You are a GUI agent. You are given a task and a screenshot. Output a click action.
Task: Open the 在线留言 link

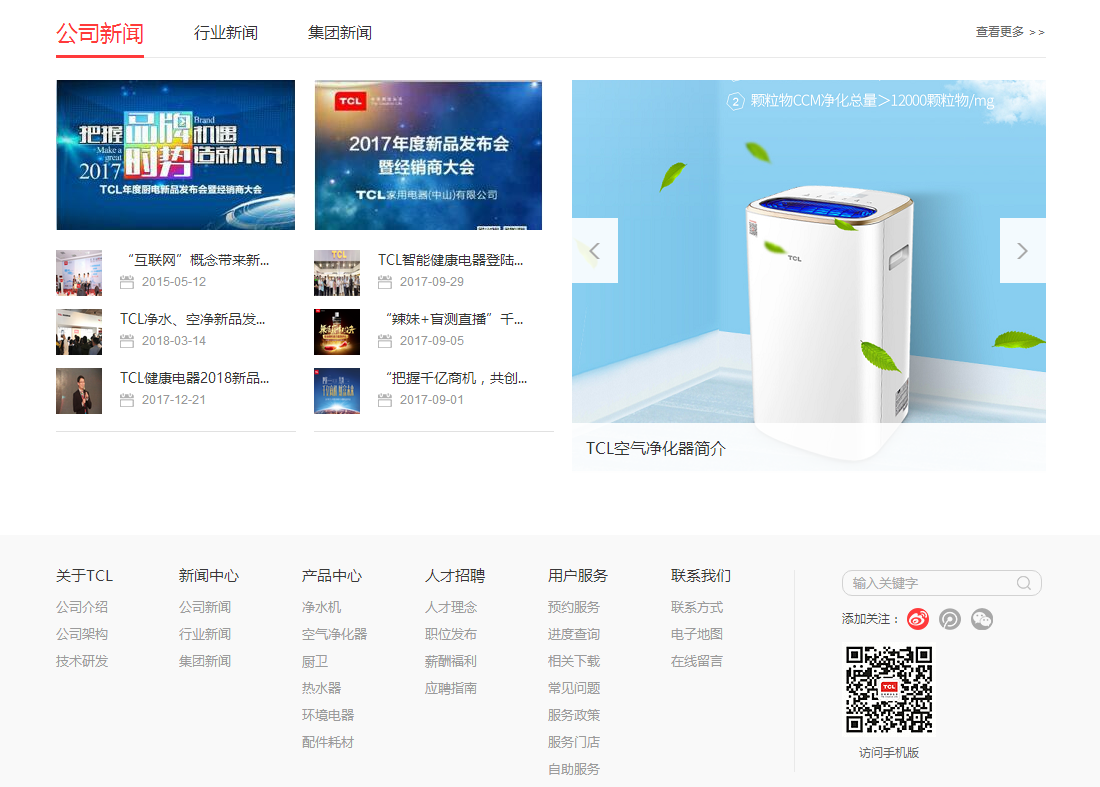coord(697,660)
